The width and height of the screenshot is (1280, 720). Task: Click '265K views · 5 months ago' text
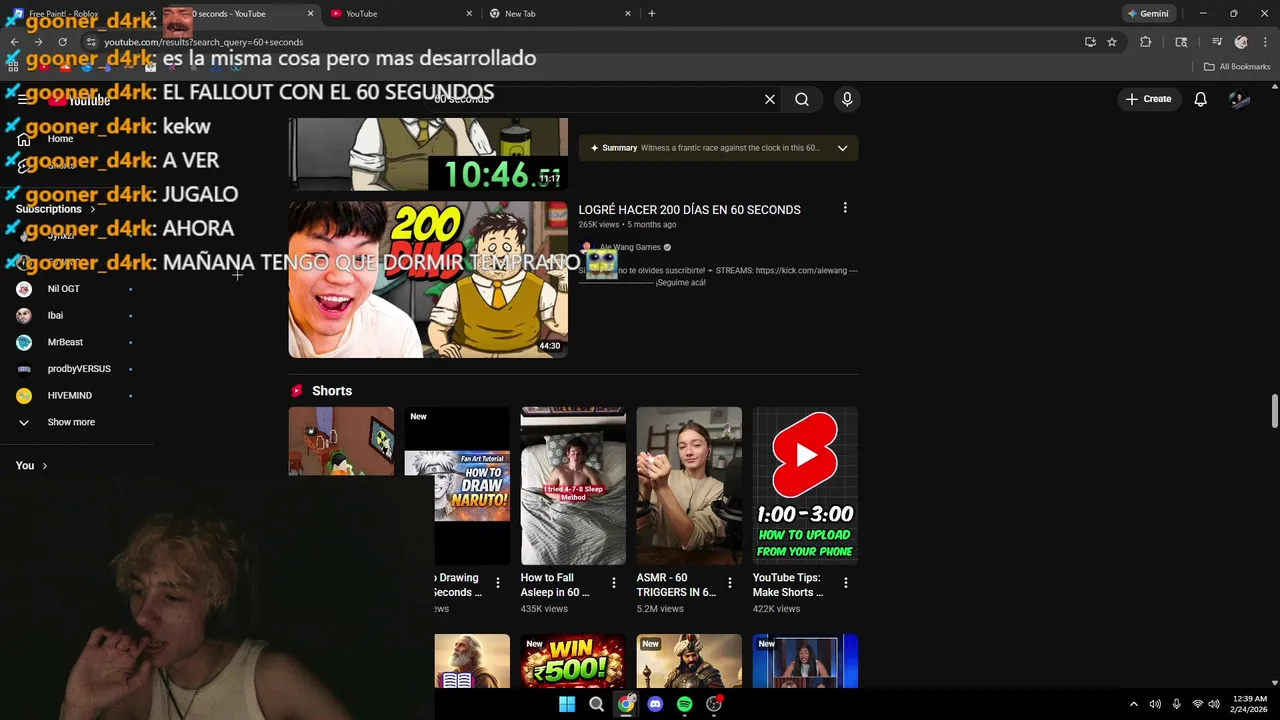(x=627, y=224)
